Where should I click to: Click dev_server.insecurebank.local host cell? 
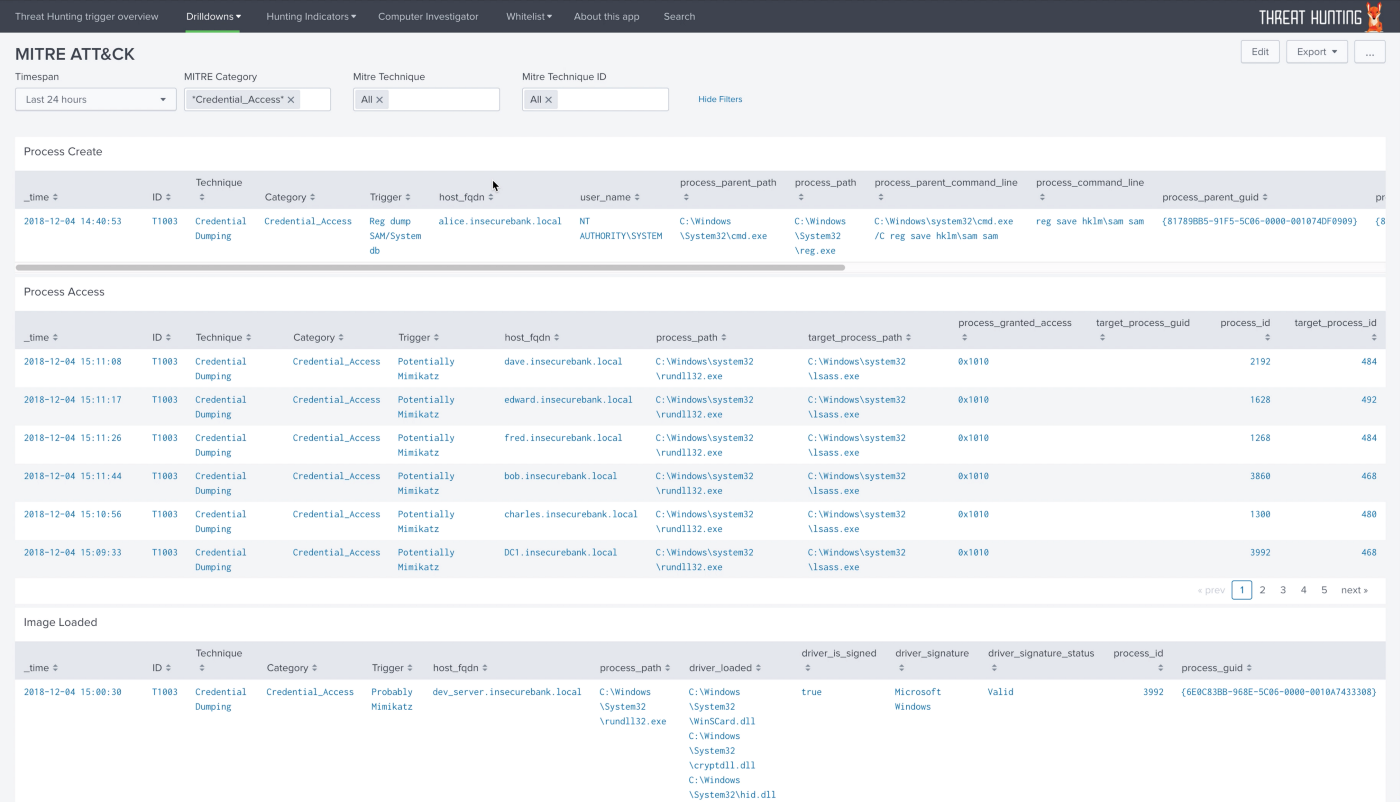(x=507, y=691)
